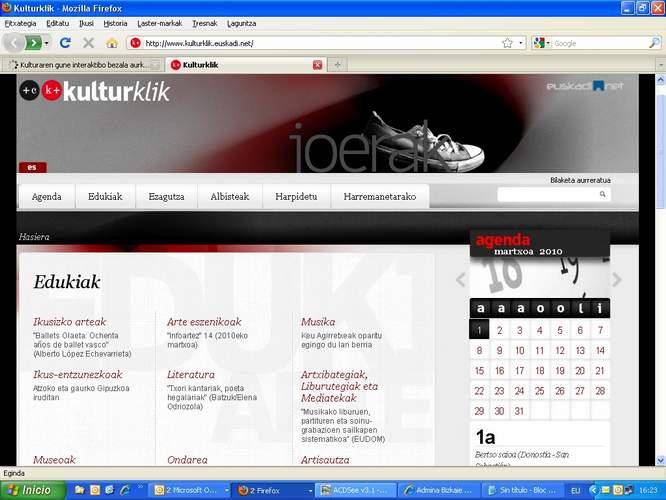This screenshot has width=666, height=500.
Task: Click the site search magnifier icon
Action: click(x=603, y=194)
